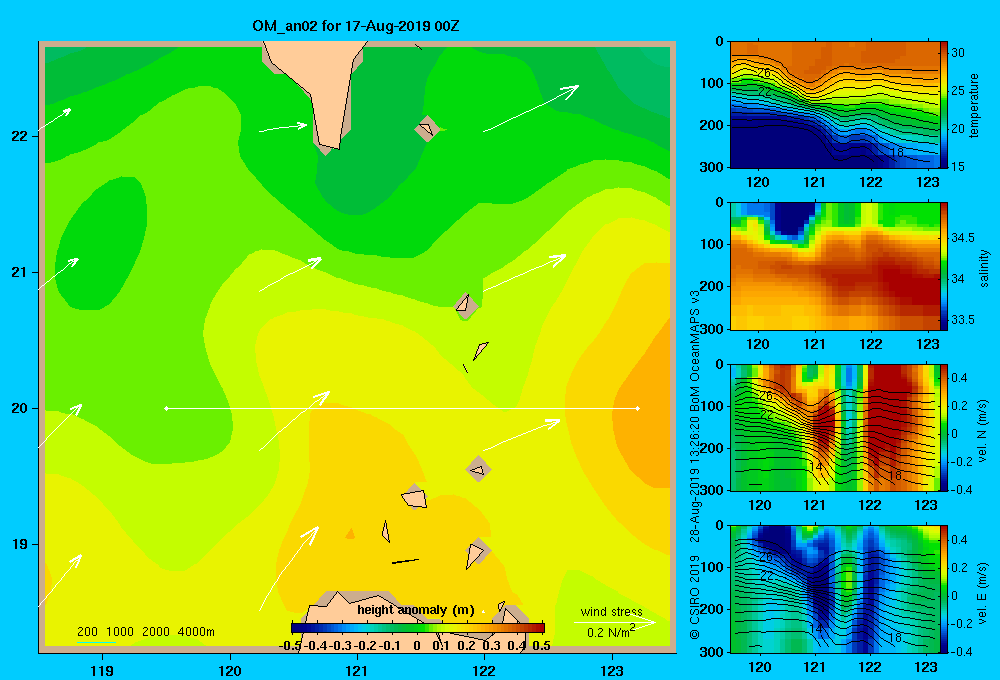Click the '0.4' tick on vel. N scale

point(960,378)
